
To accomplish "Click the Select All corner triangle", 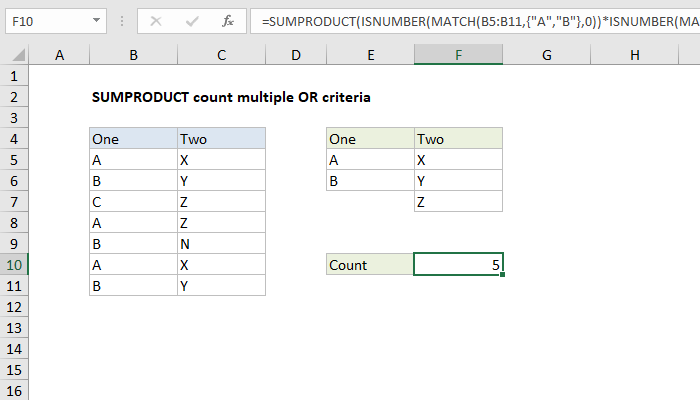I will pyautogui.click(x=18, y=55).
